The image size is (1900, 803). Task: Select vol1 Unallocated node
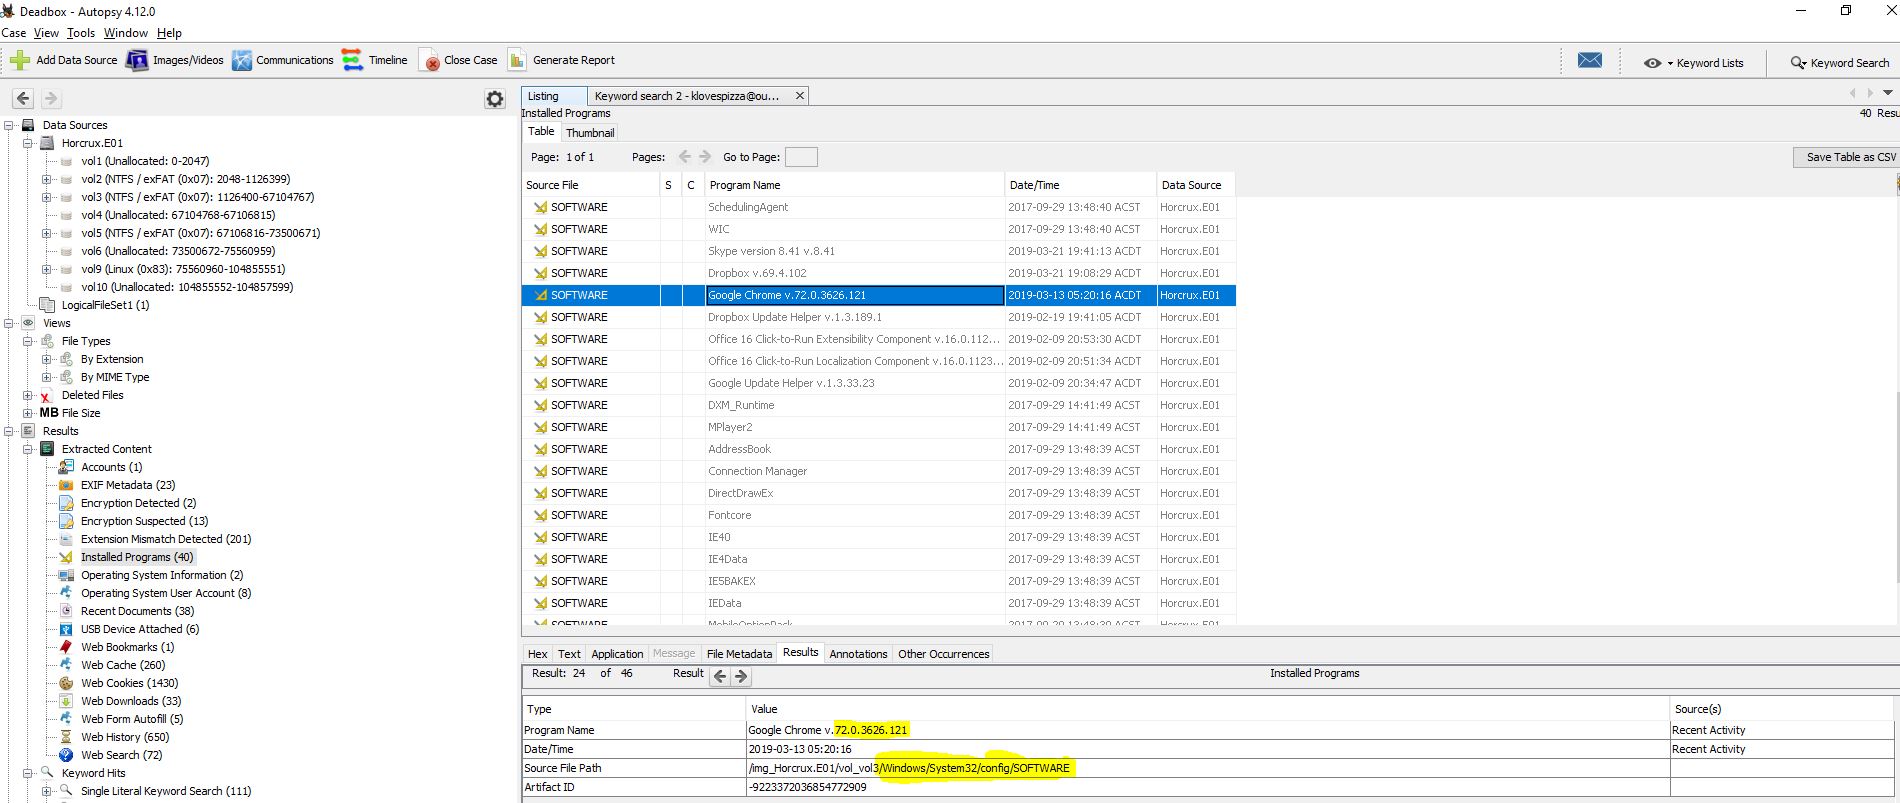coord(145,161)
